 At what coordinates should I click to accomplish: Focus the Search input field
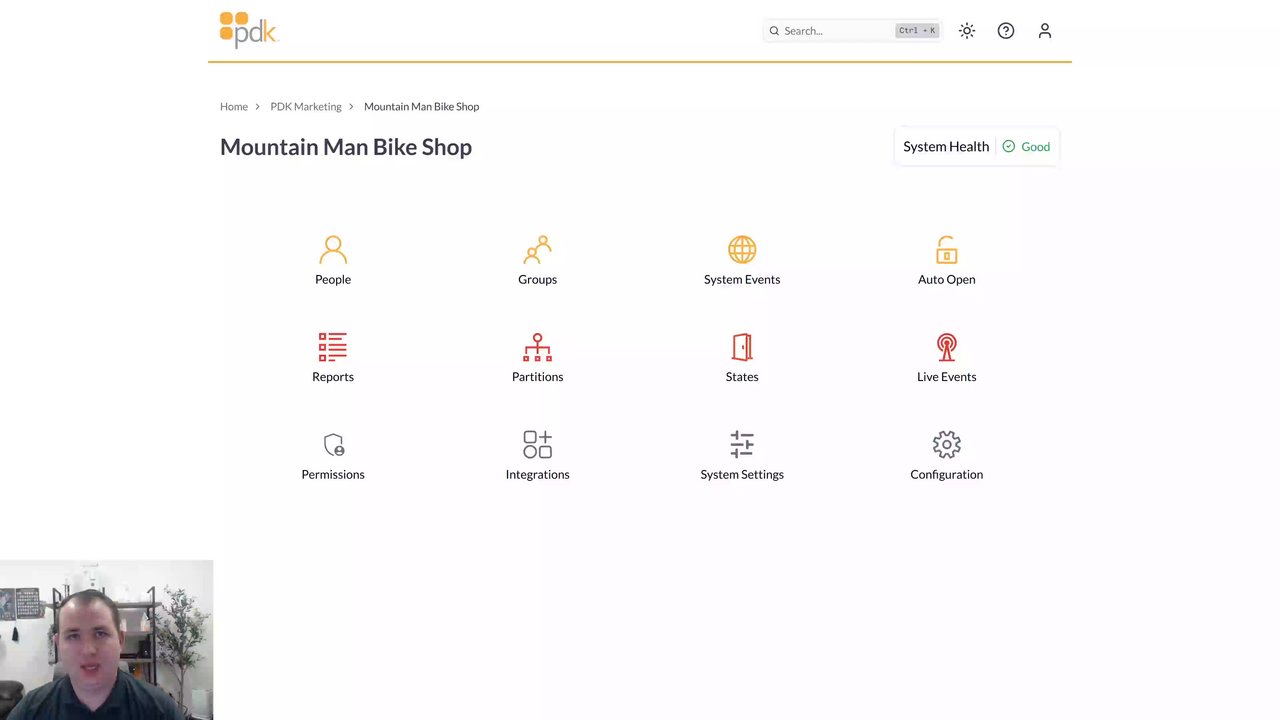(852, 31)
